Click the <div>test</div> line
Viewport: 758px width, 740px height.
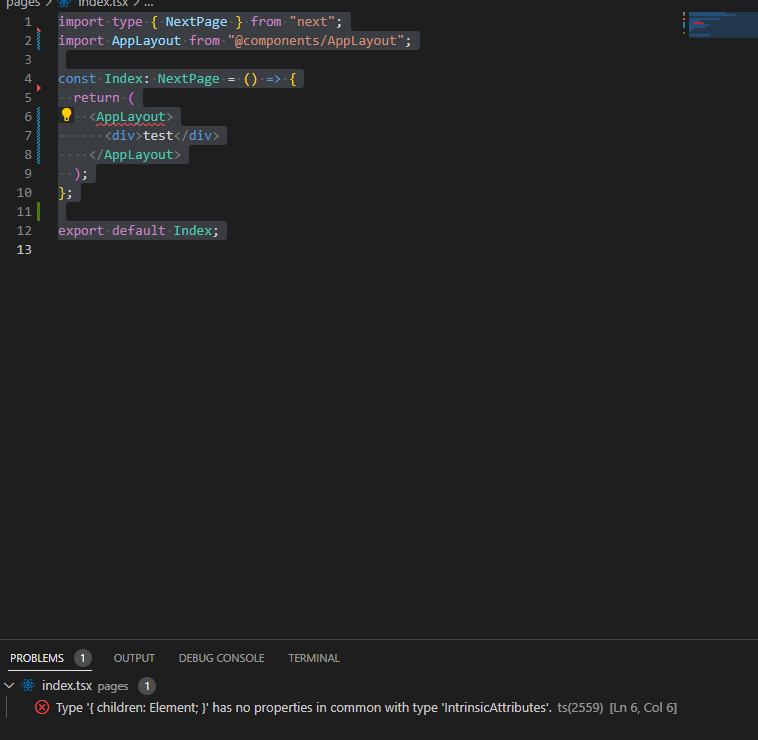162,136
